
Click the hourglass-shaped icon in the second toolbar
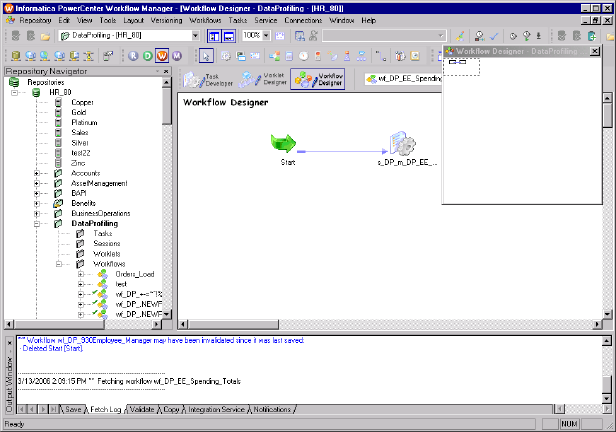point(90,56)
